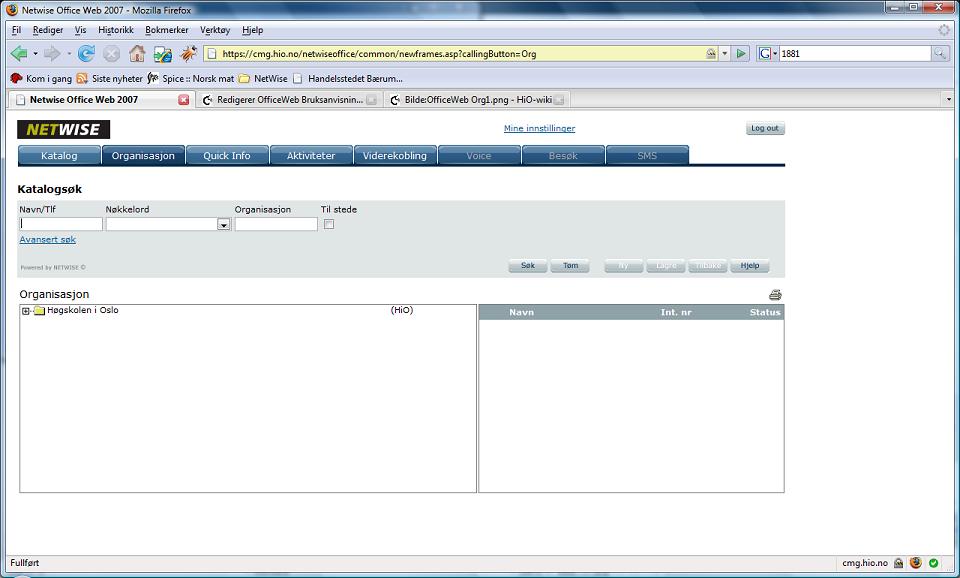Click the green checkmark status bar icon
Image resolution: width=960 pixels, height=578 pixels.
(934, 563)
